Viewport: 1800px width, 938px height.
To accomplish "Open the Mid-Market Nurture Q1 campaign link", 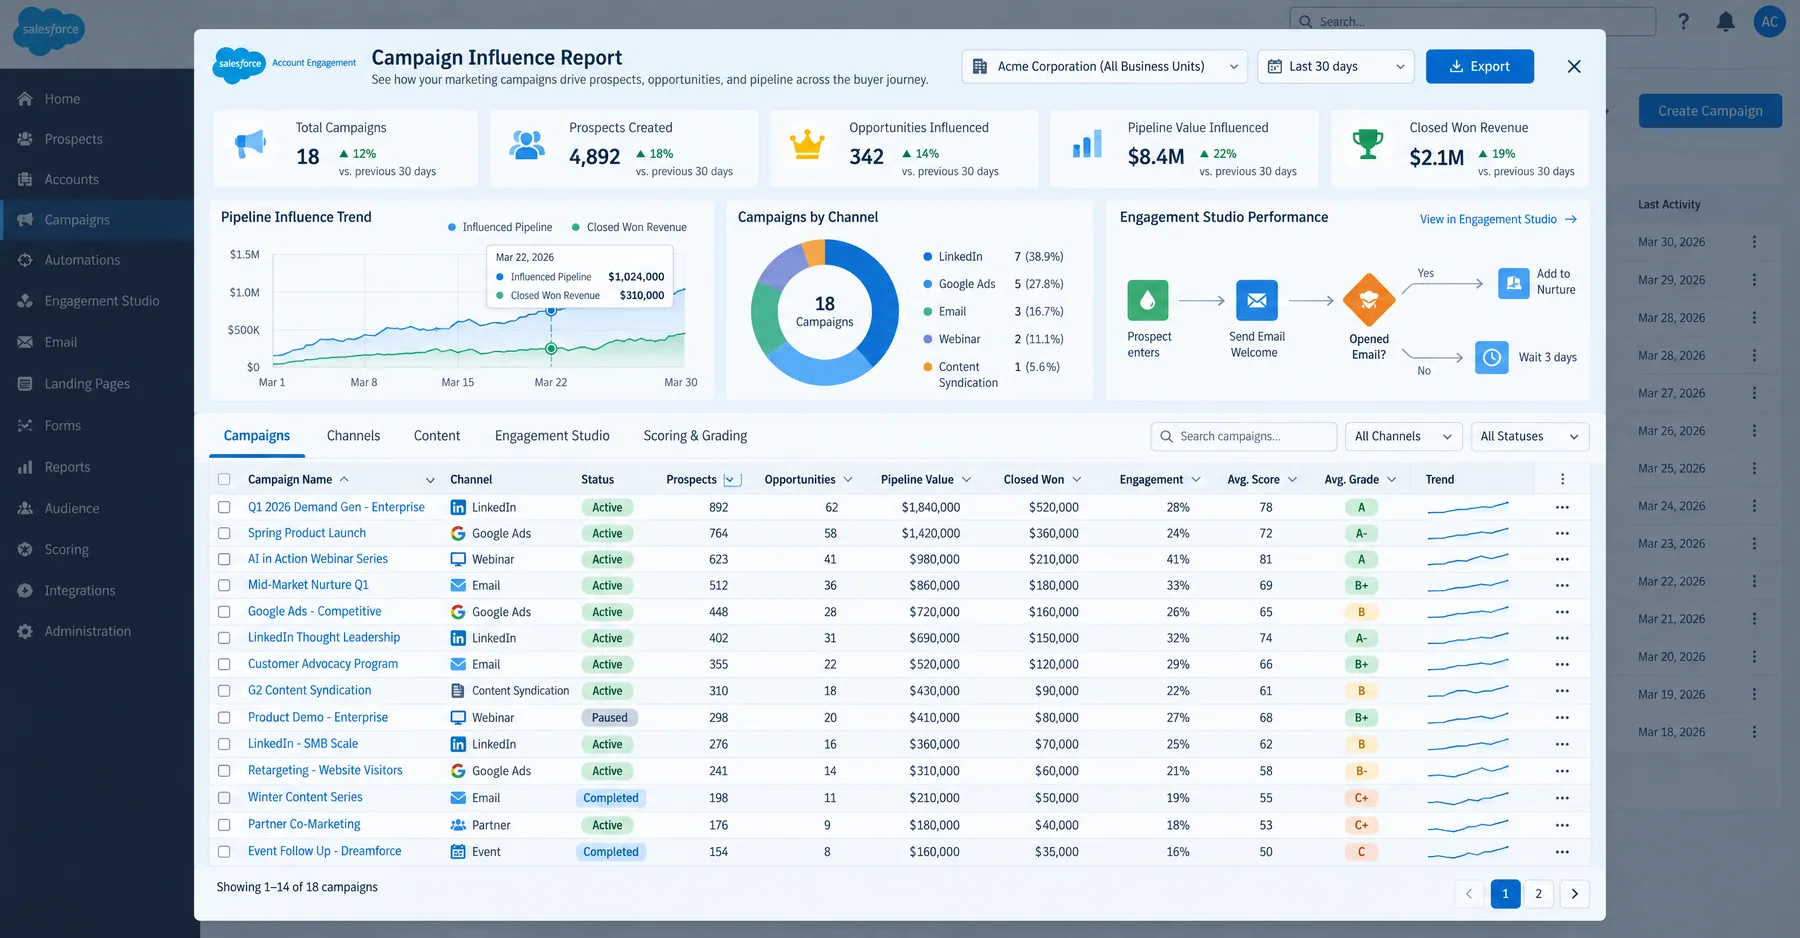I will [x=308, y=585].
